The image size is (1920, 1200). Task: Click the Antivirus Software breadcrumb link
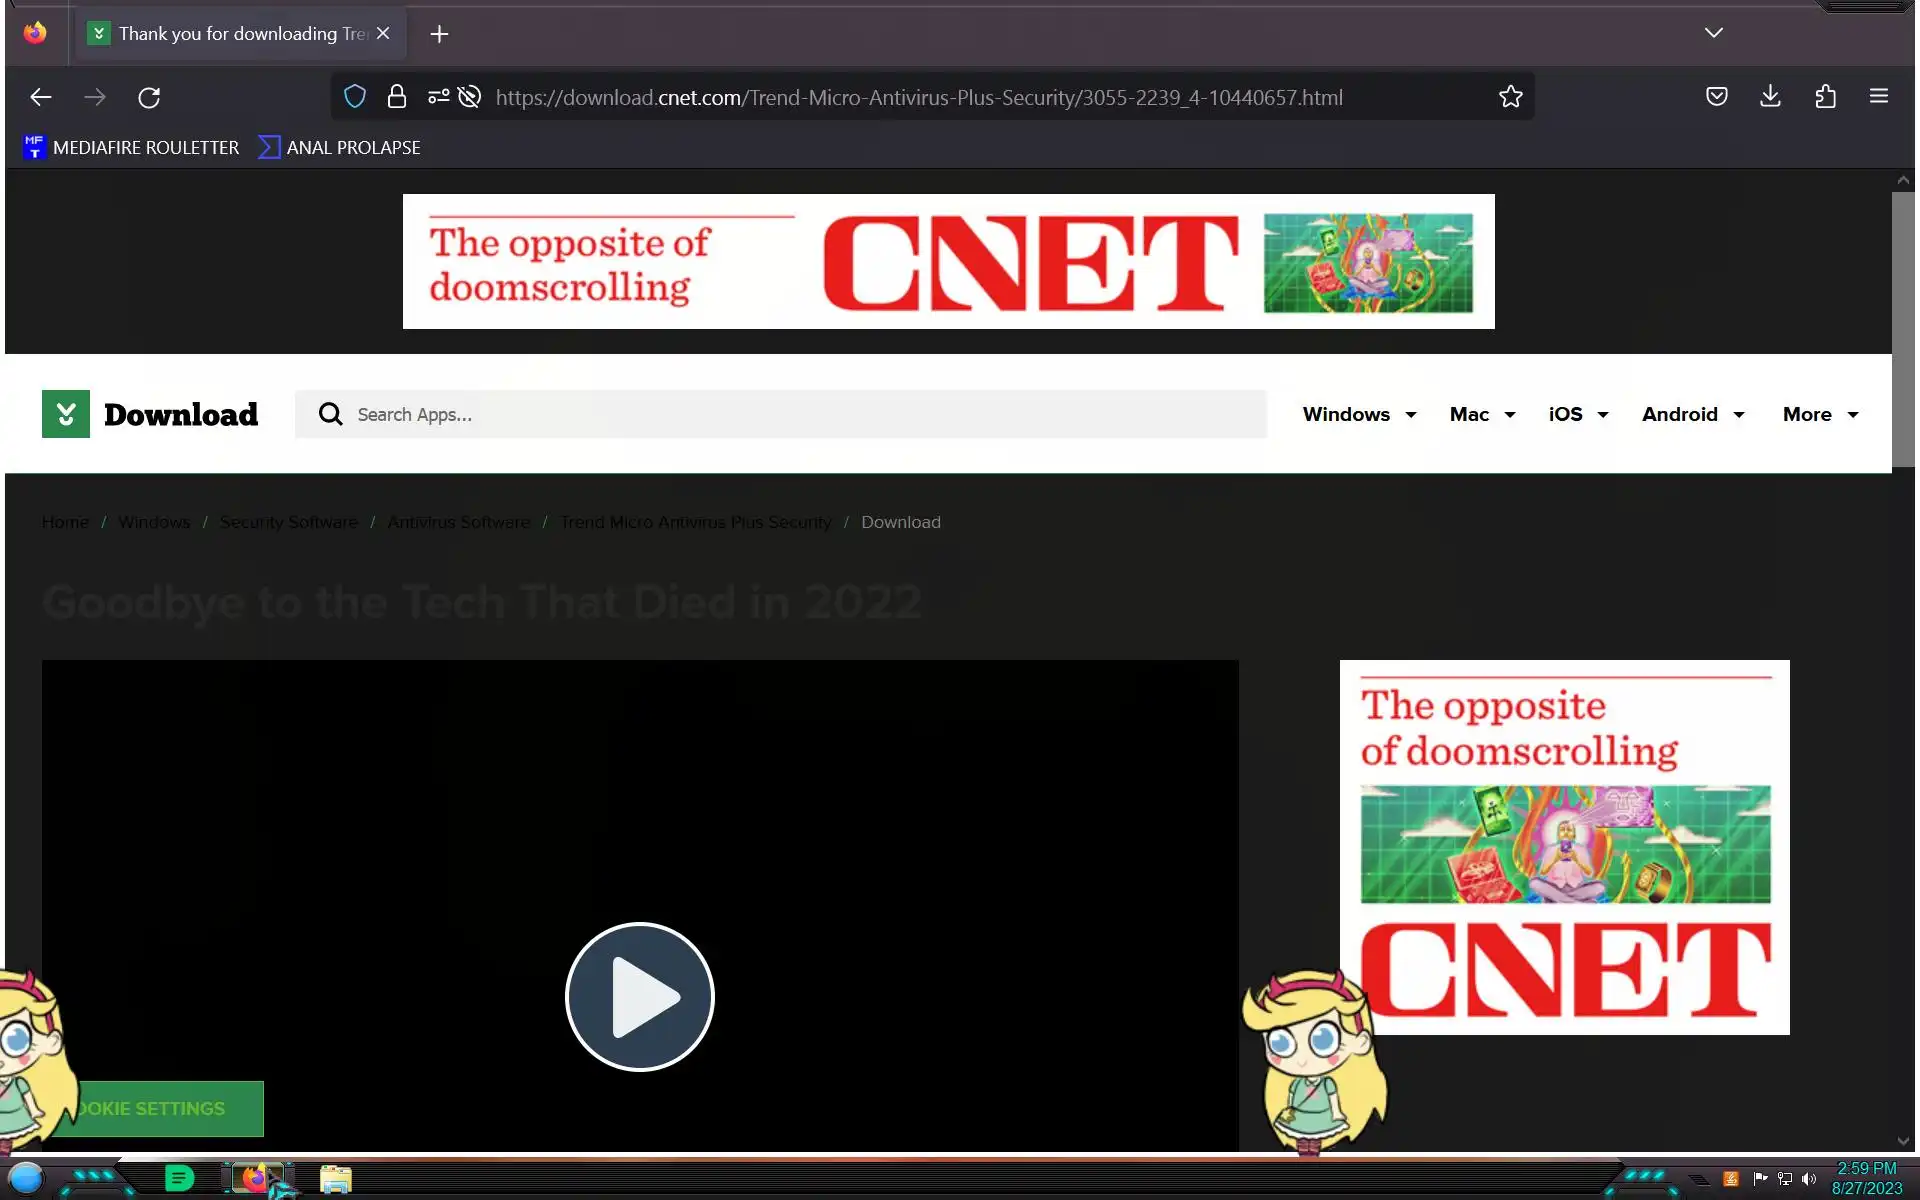[458, 522]
